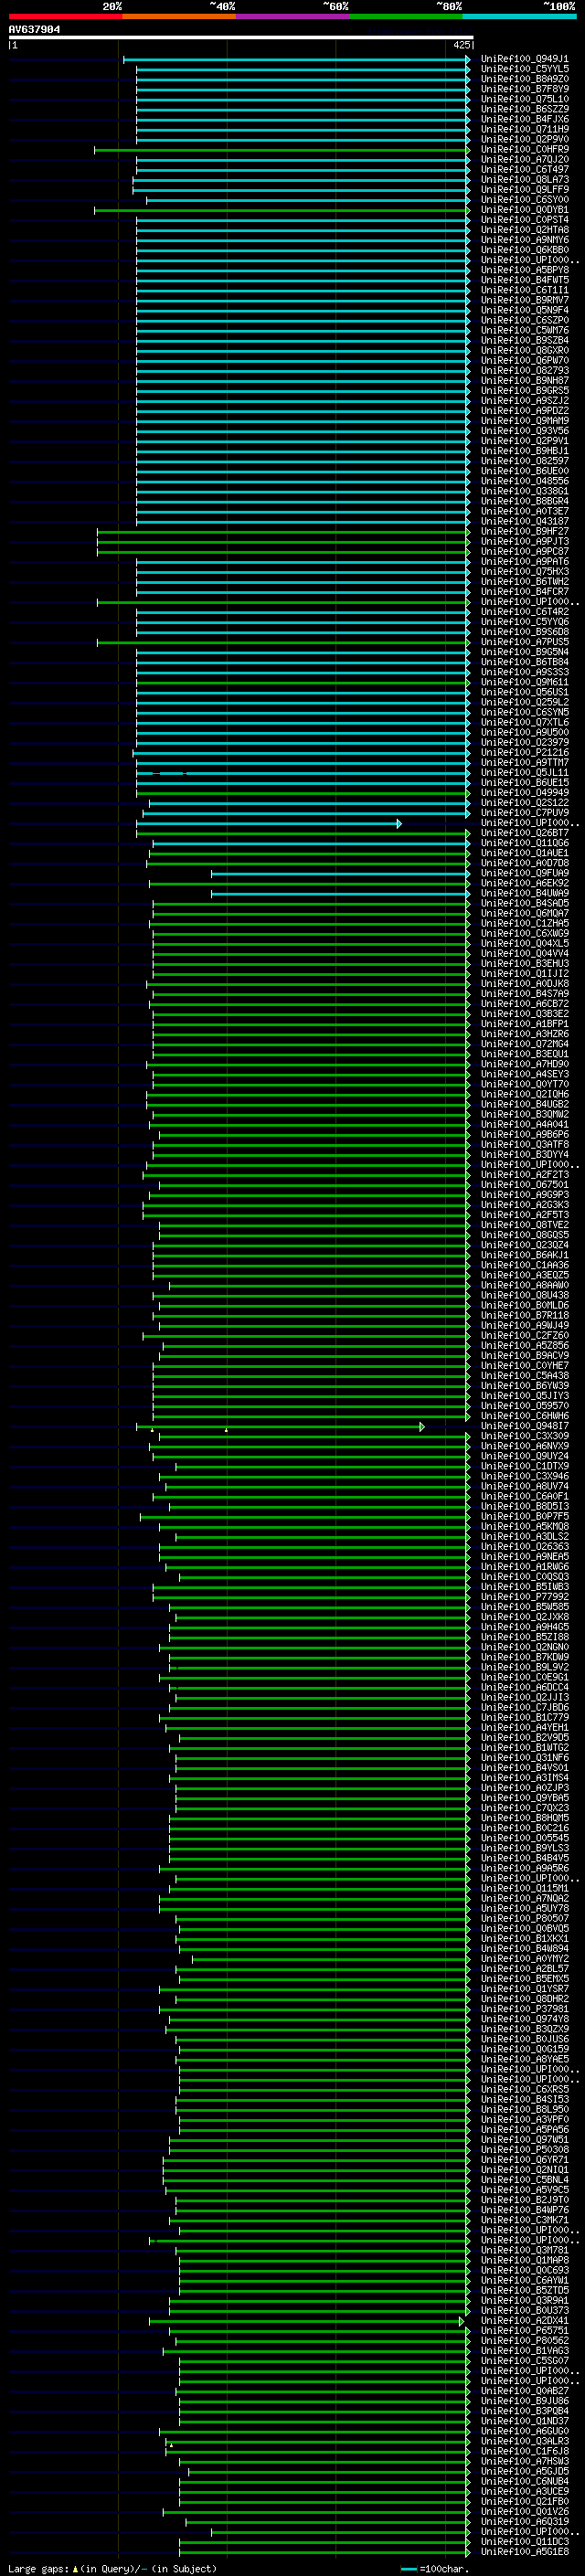Click hit label UniRef100_Q2S122

[525, 803]
